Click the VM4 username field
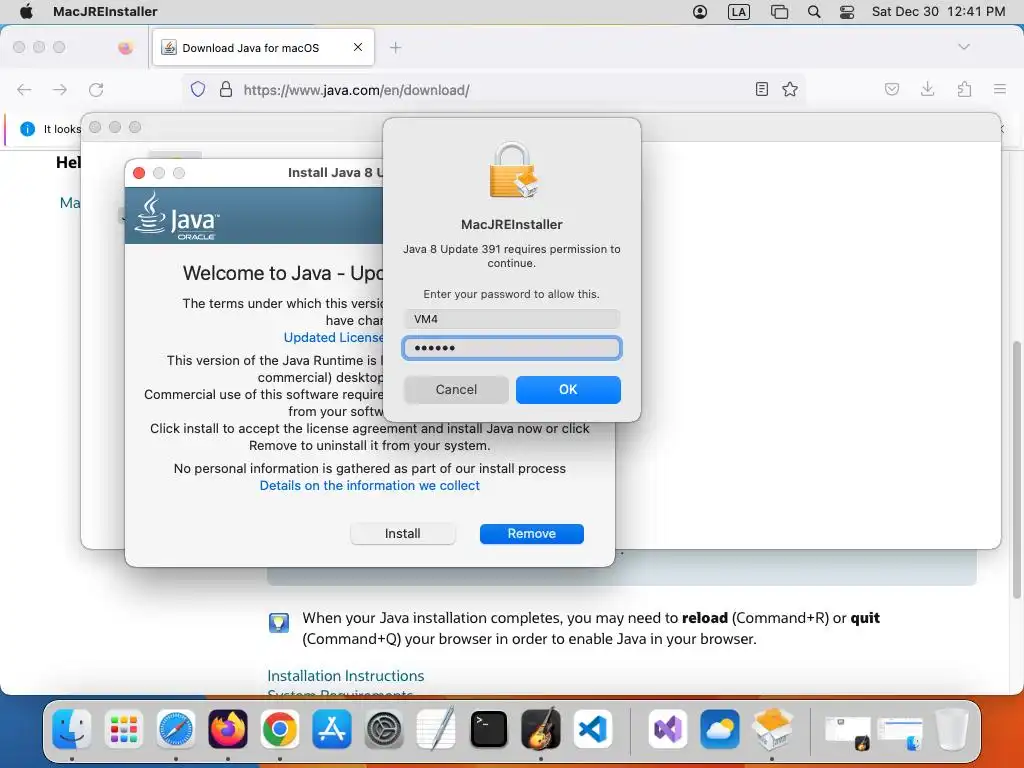Viewport: 1024px width, 768px height. coord(511,319)
